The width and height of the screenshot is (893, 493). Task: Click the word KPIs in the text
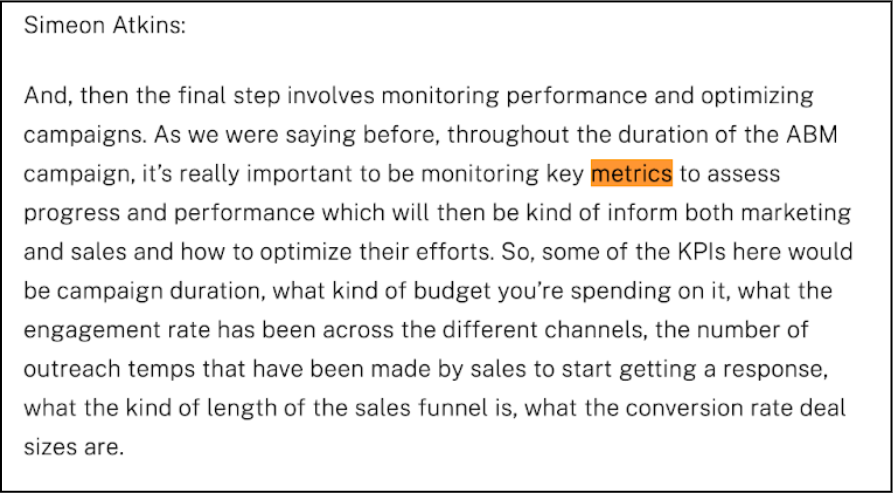(x=700, y=251)
